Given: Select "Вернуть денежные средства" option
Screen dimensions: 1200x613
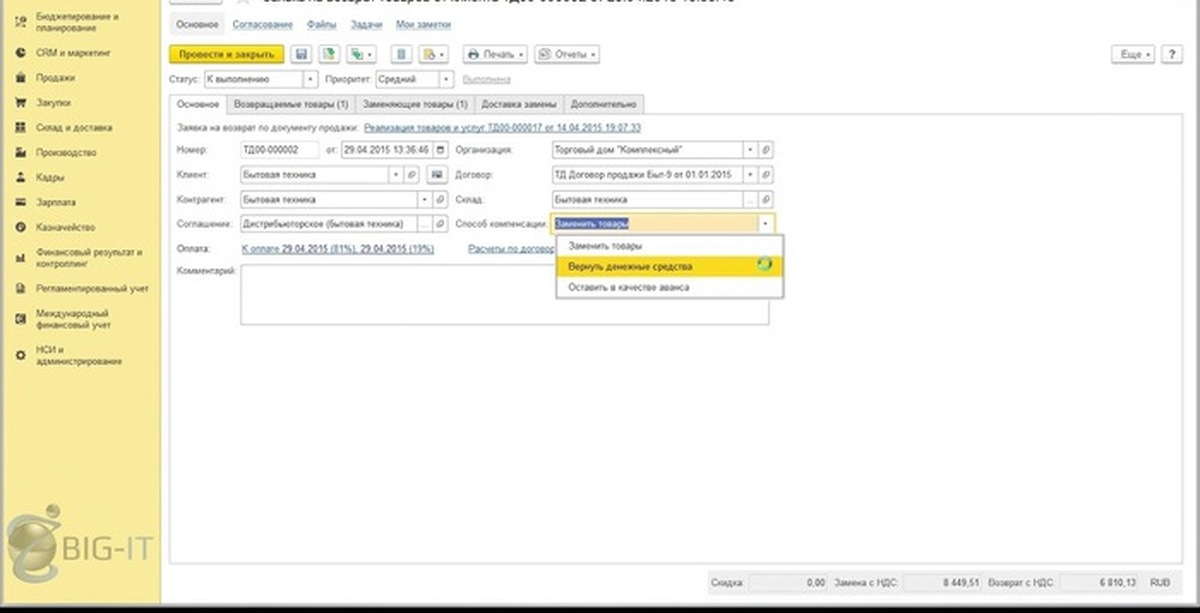Looking at the screenshot, I should click(630, 267).
